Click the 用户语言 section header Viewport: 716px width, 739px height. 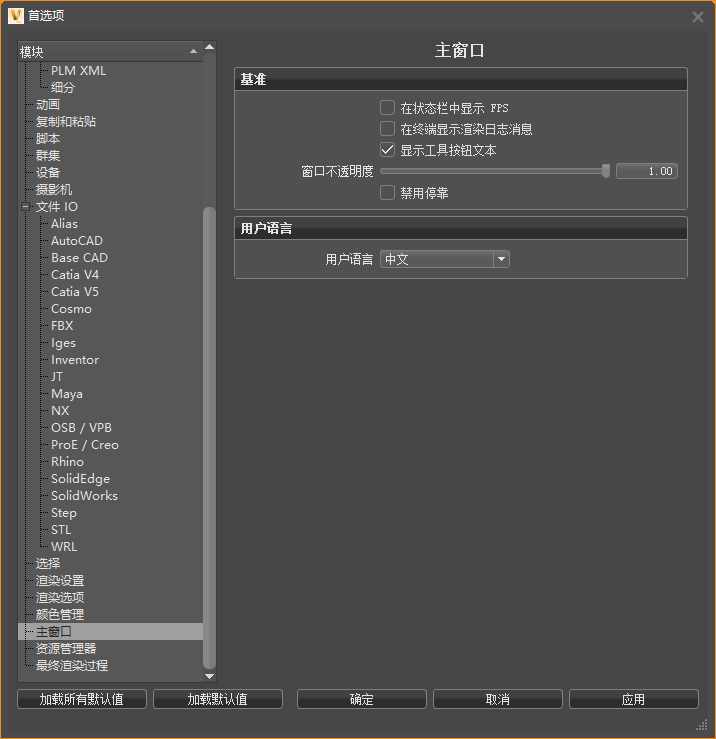click(x=461, y=228)
